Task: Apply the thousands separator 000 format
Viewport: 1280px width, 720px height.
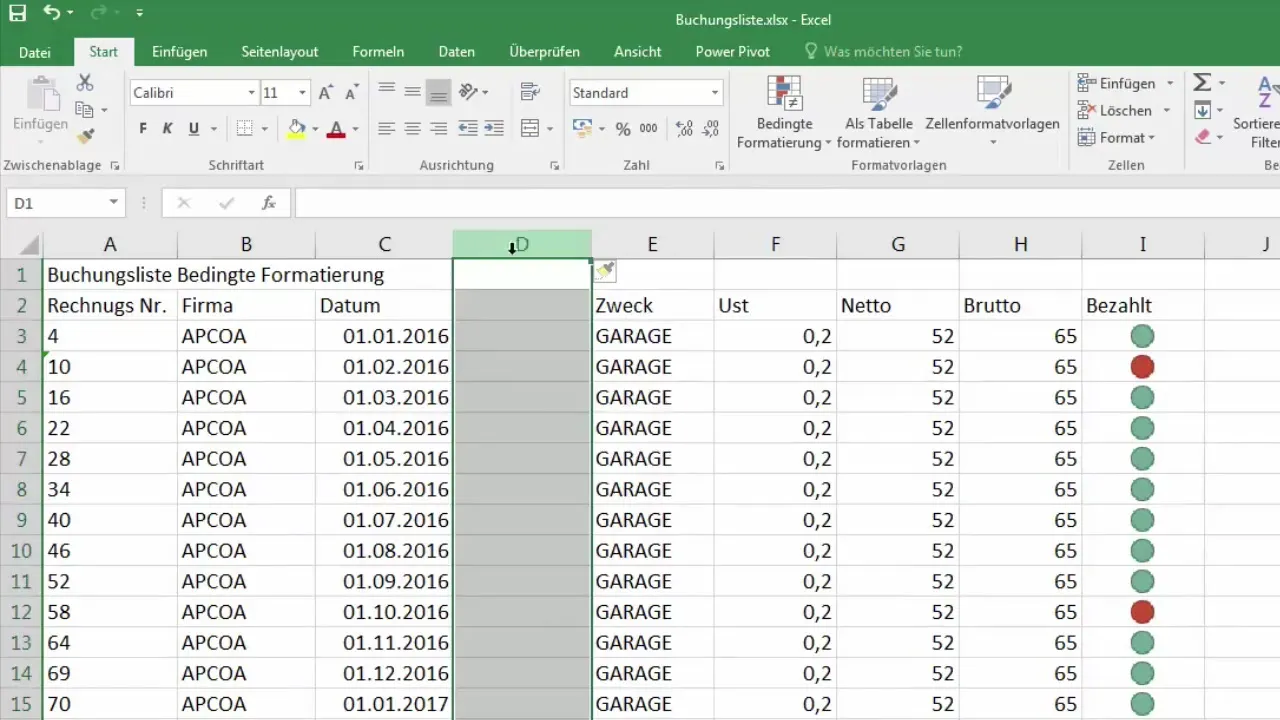Action: 648,128
